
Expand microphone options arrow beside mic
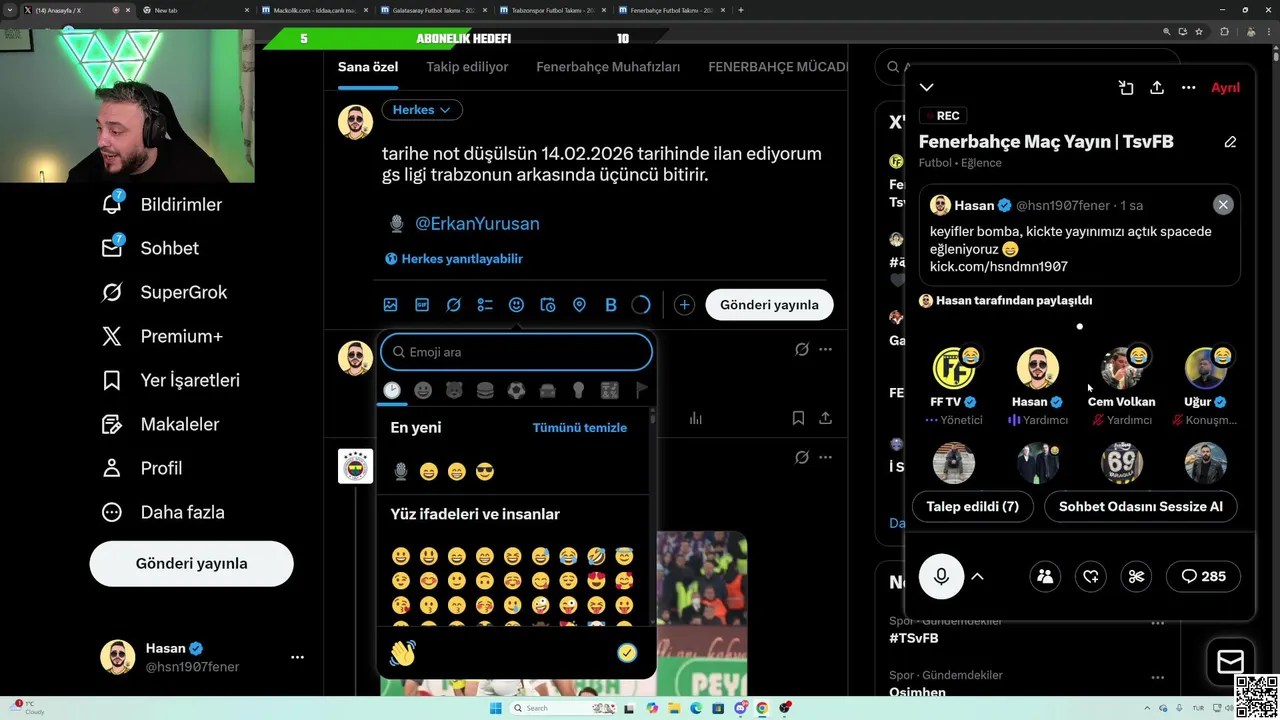point(978,576)
